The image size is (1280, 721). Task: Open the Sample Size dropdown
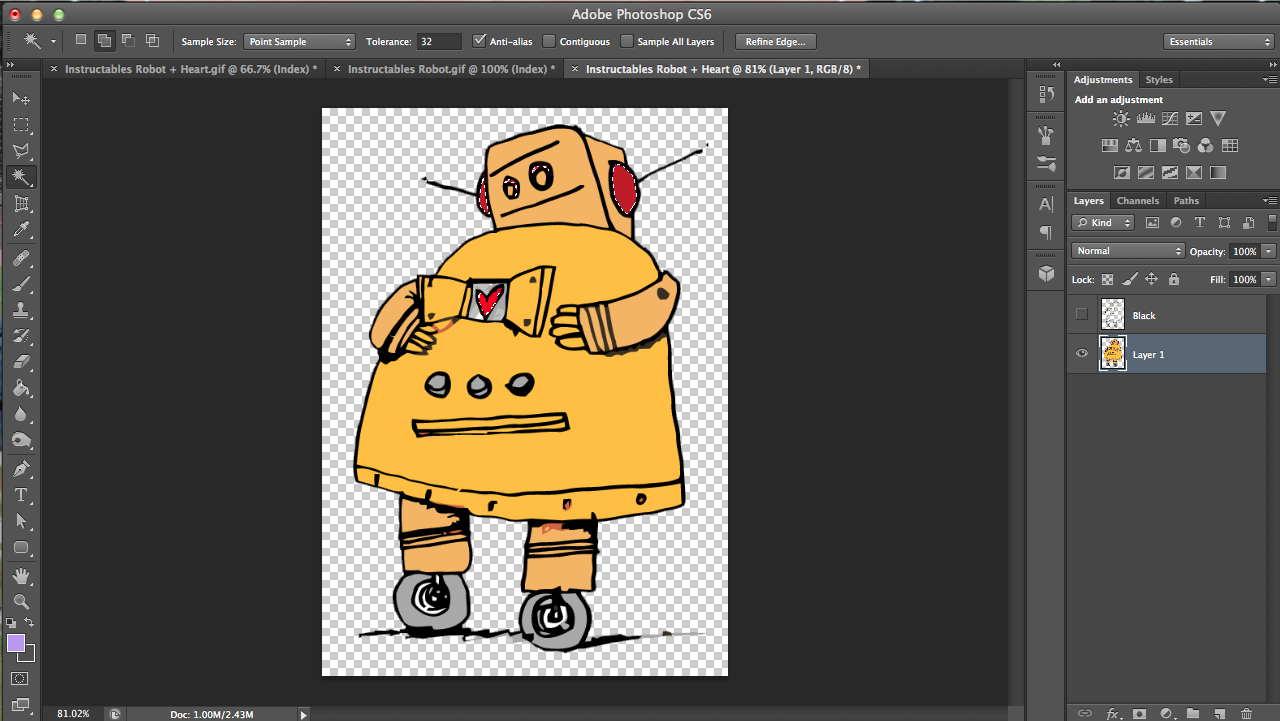[x=300, y=41]
